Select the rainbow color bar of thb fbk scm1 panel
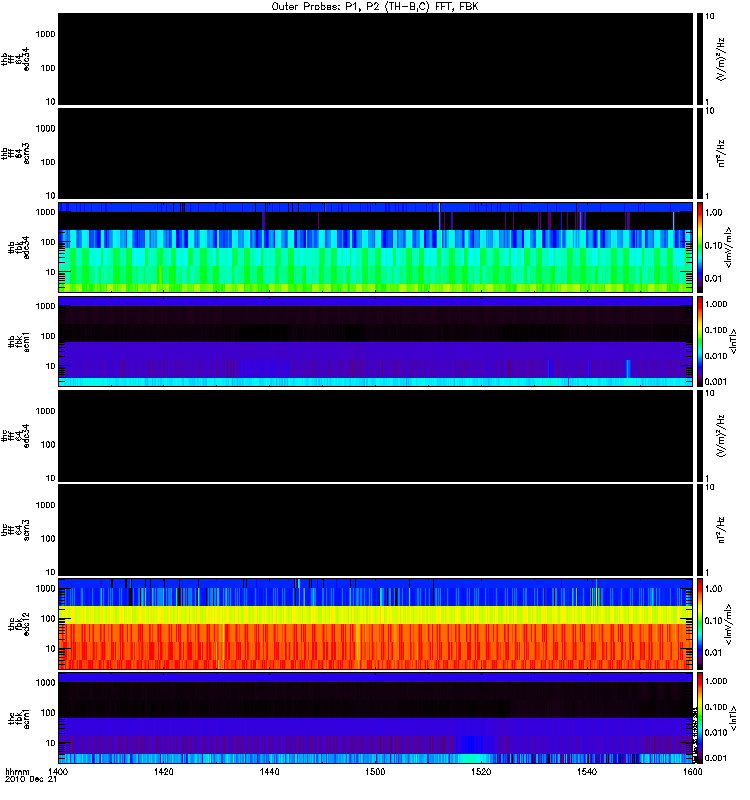This screenshot has width=750, height=800. tap(700, 341)
